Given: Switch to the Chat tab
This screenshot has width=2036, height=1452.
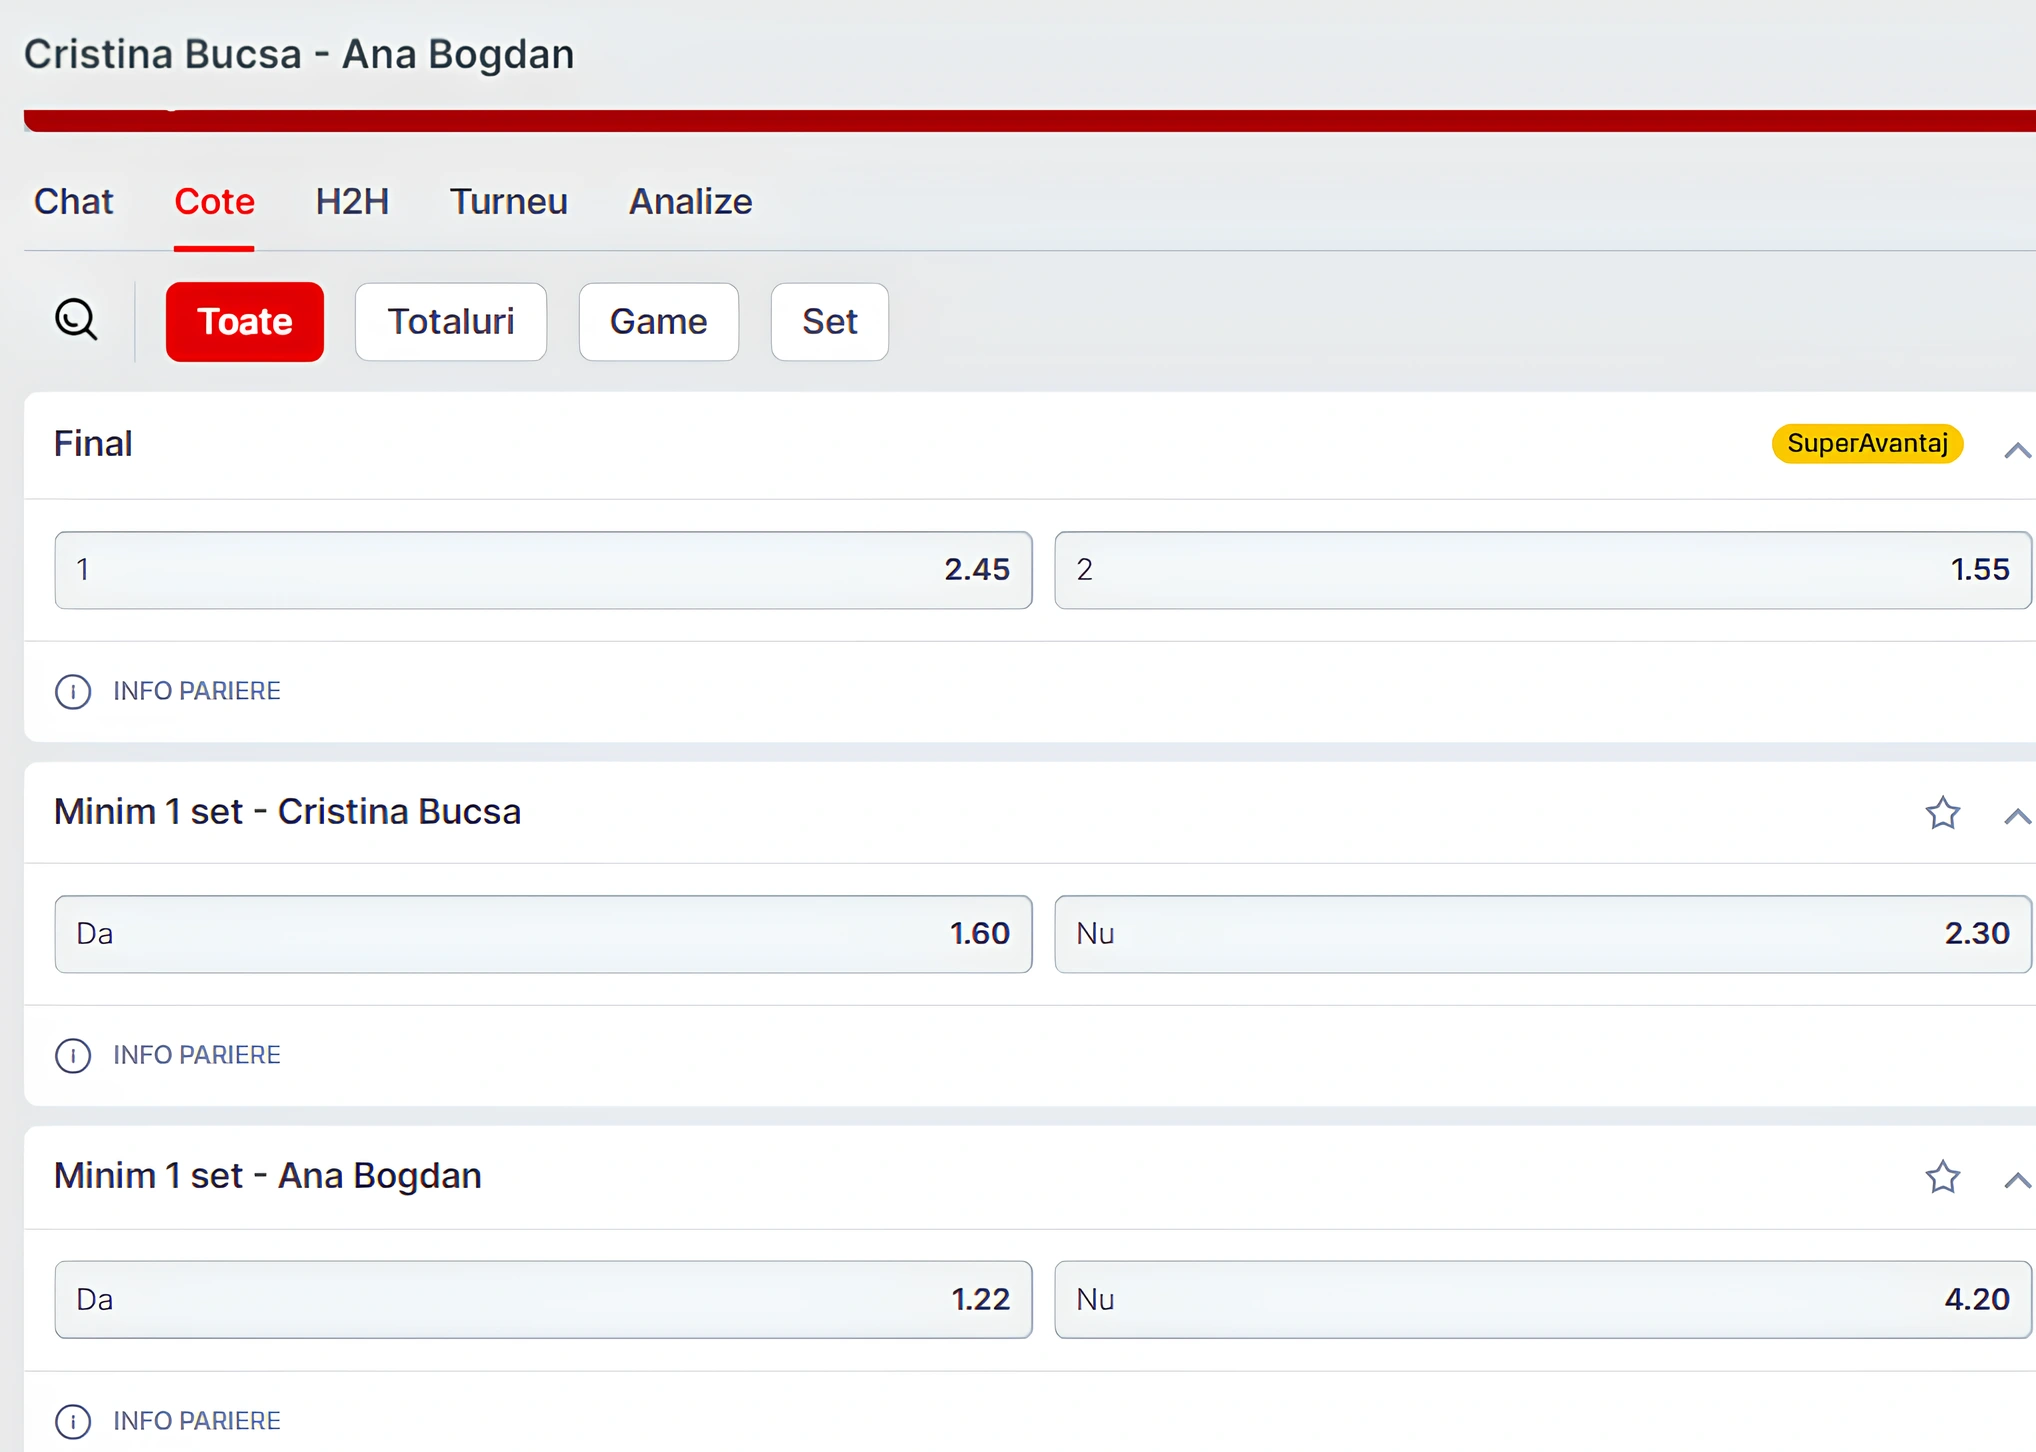Looking at the screenshot, I should click(74, 202).
